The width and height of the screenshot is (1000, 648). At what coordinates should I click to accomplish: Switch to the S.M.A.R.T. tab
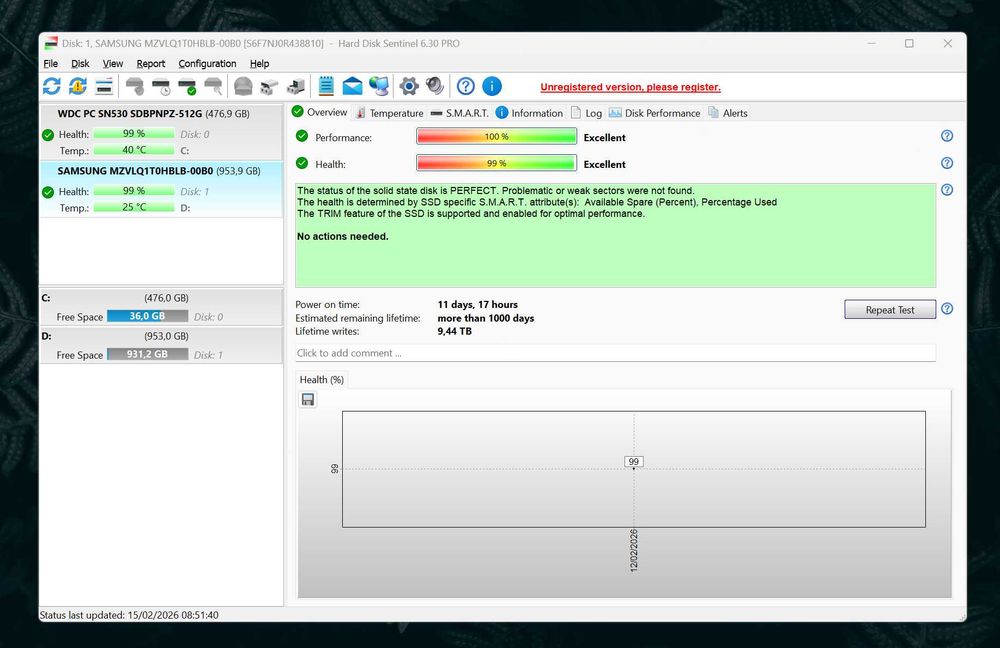coord(459,113)
